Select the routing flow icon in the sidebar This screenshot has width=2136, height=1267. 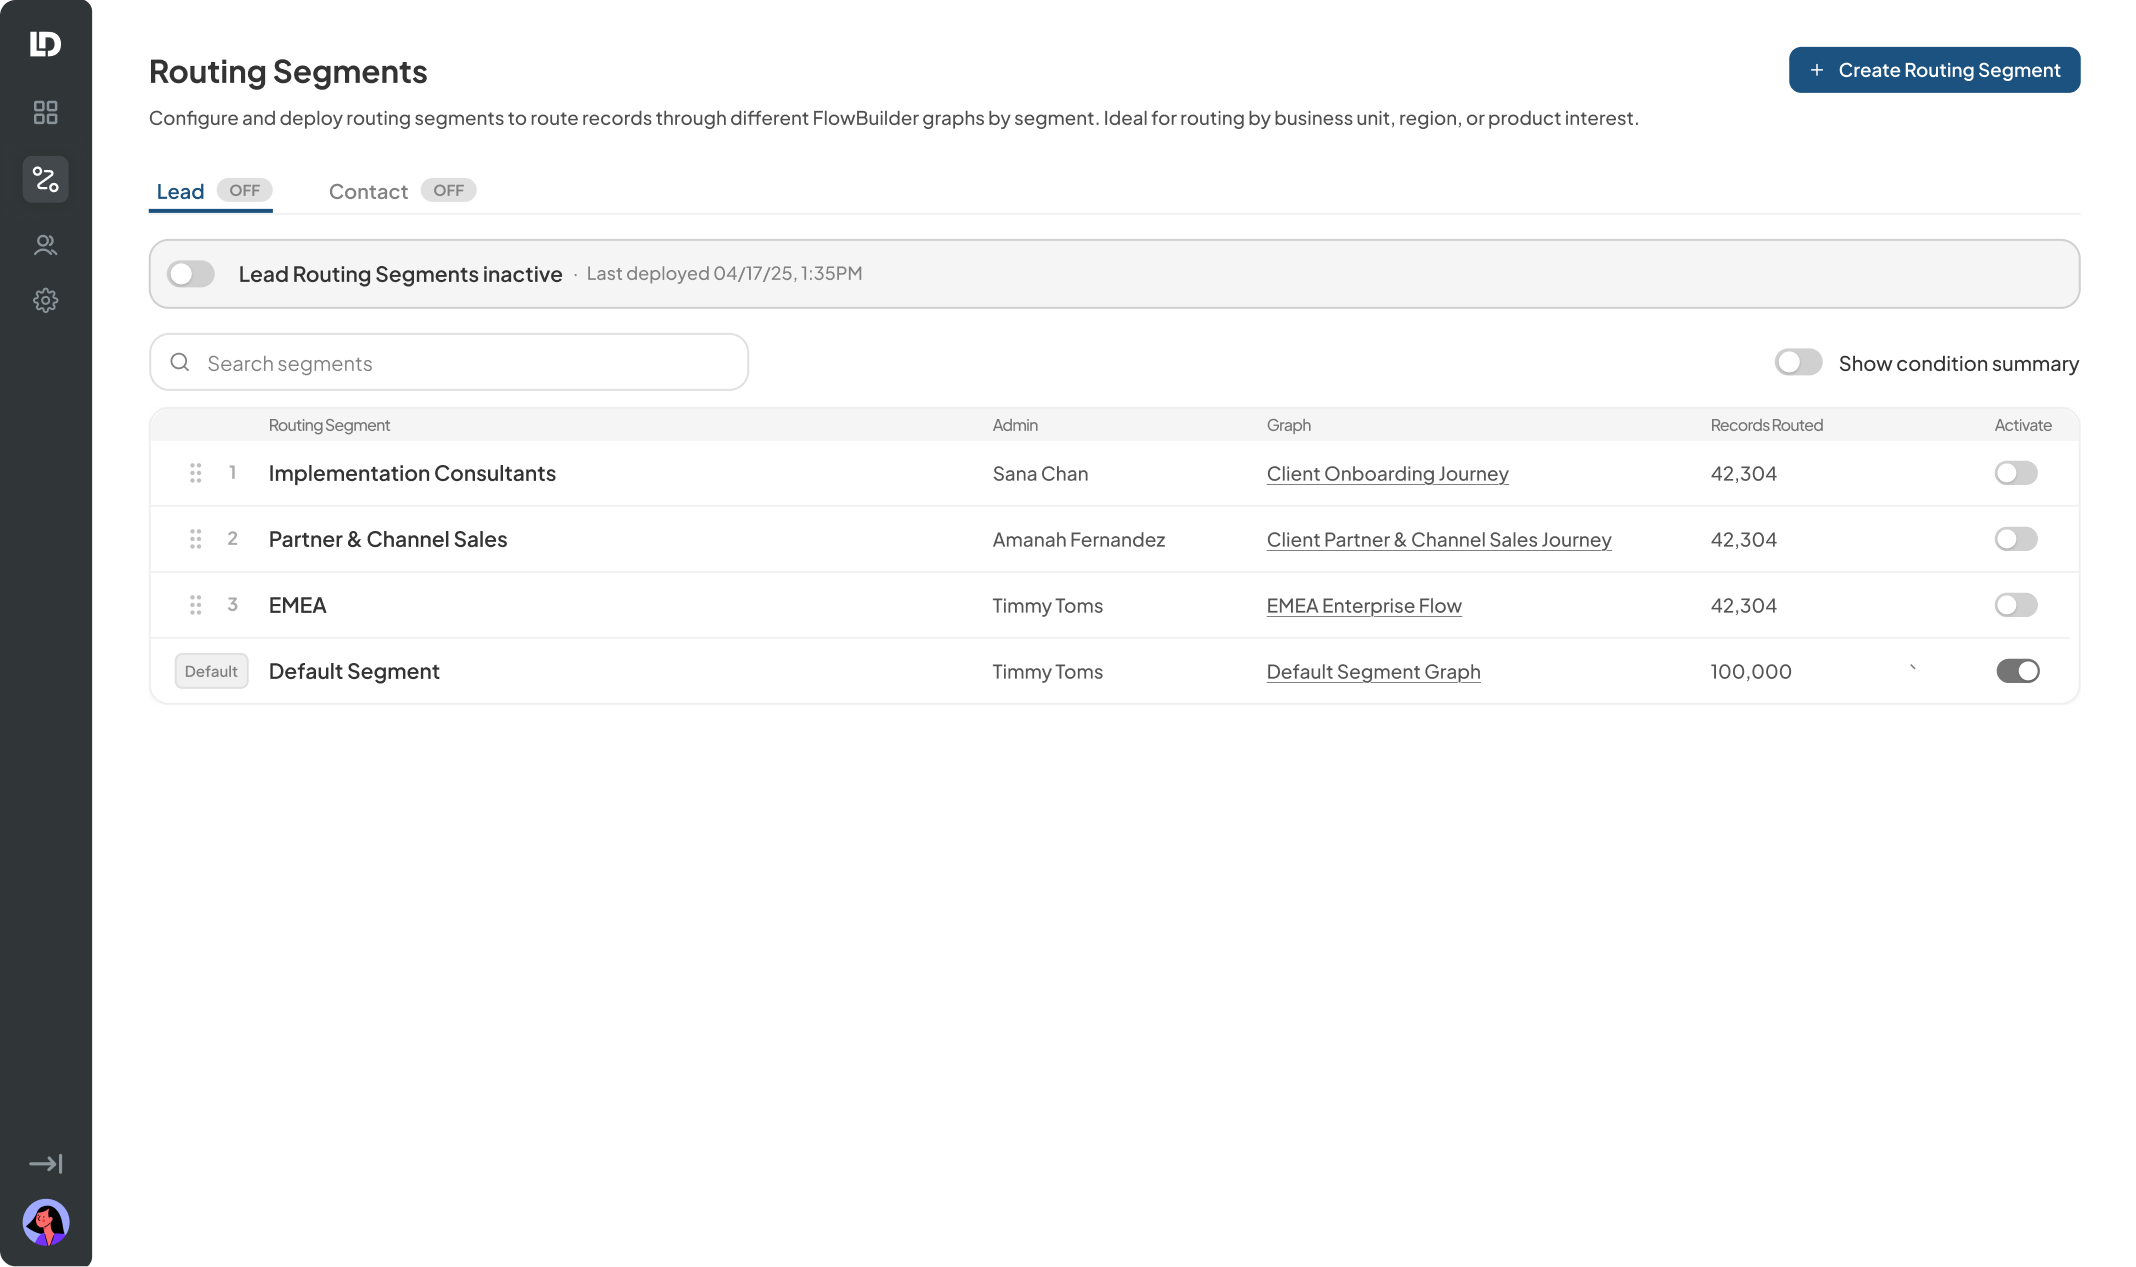coord(45,179)
